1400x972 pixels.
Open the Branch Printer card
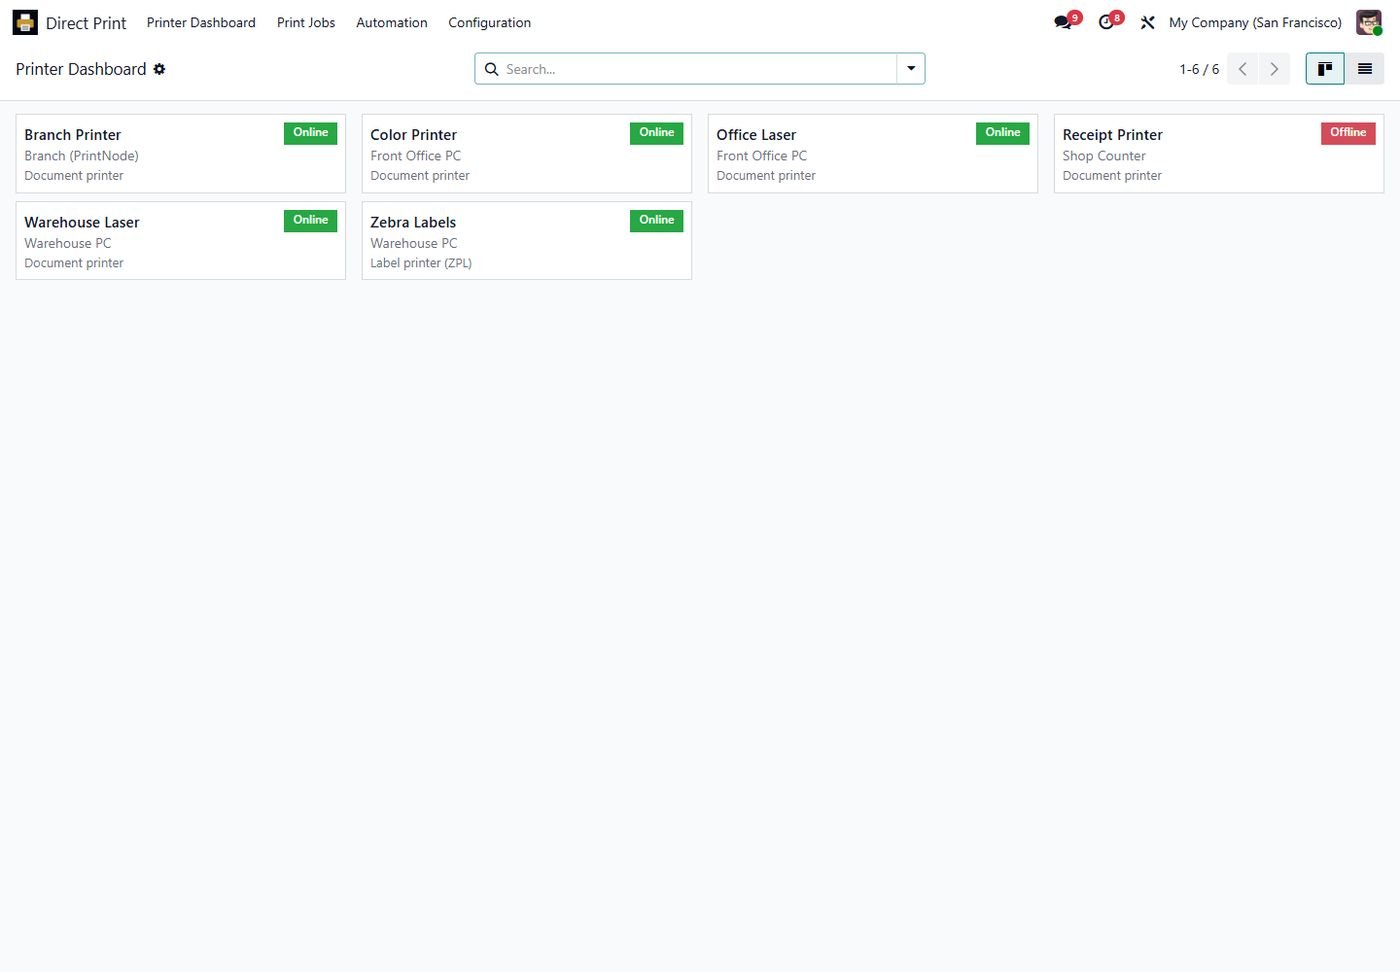tap(181, 154)
